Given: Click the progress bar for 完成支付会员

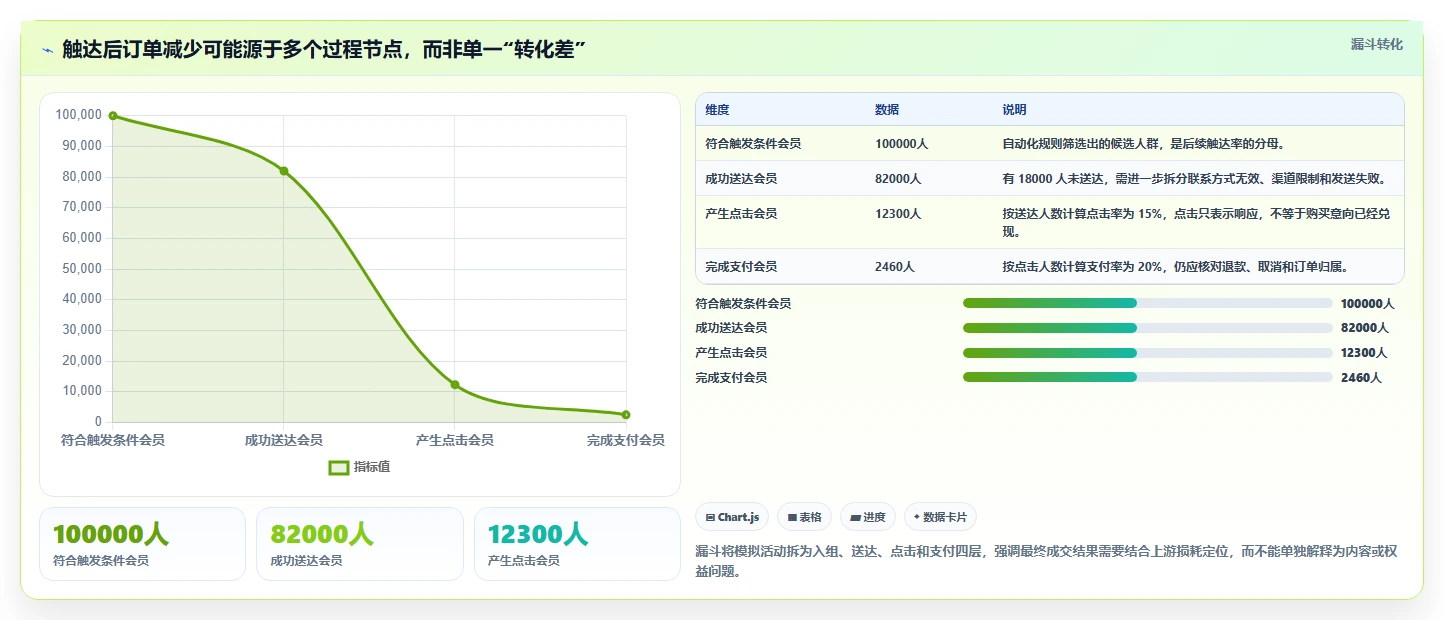Looking at the screenshot, I should click(x=1147, y=377).
